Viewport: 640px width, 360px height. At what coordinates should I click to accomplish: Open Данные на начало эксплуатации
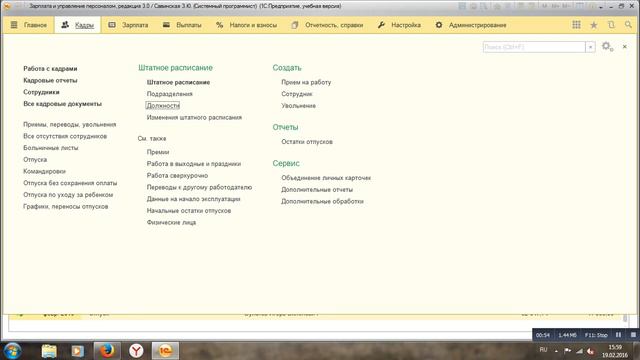click(x=193, y=199)
